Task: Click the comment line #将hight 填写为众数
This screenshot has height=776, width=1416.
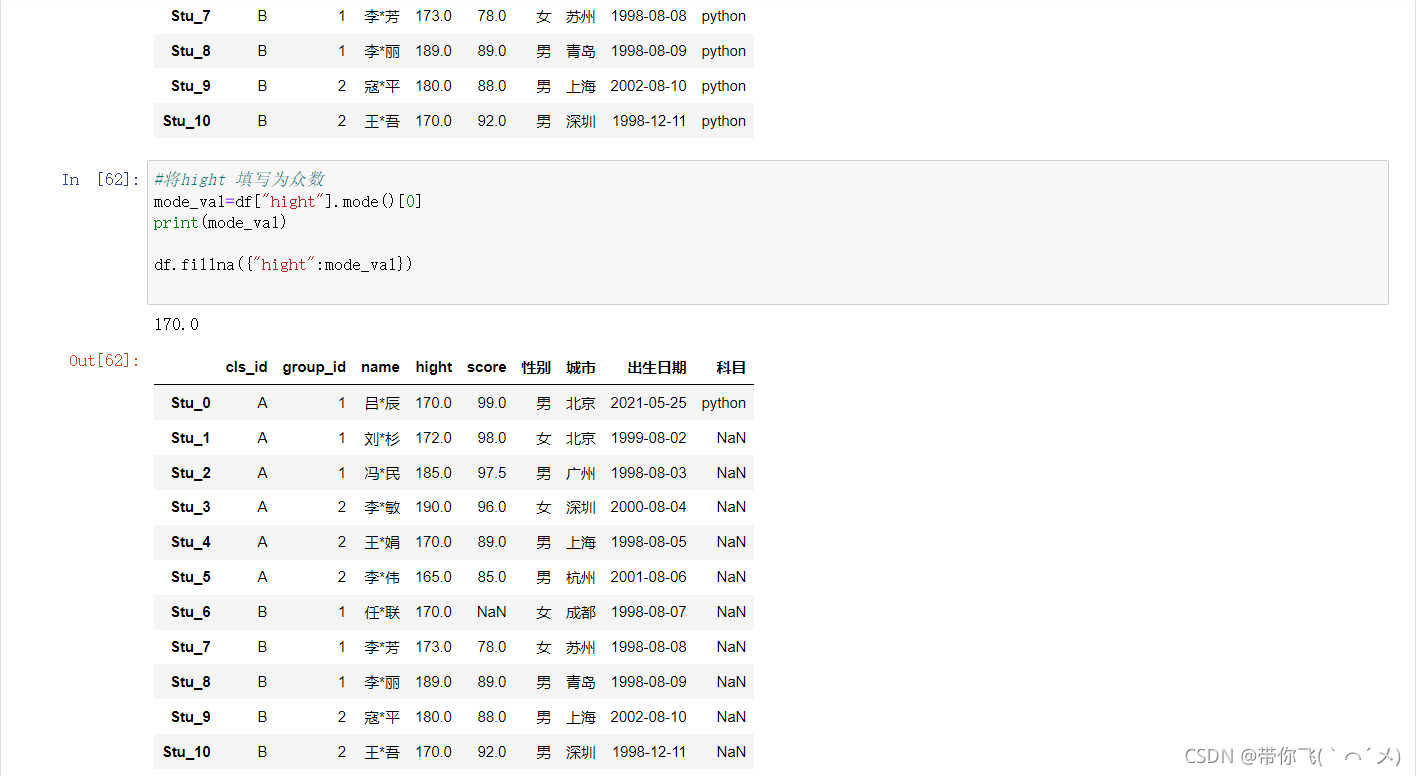Action: 239,180
